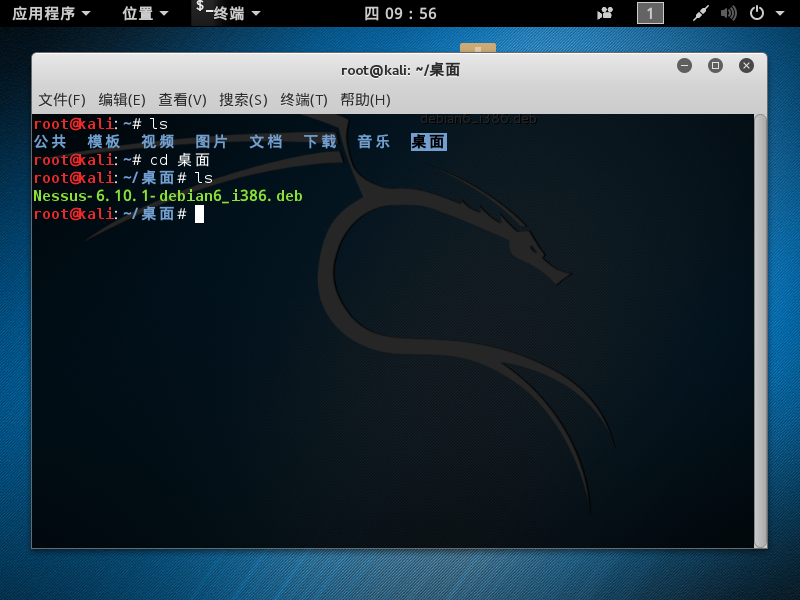
Task: Click the volume speaker icon
Action: click(728, 13)
